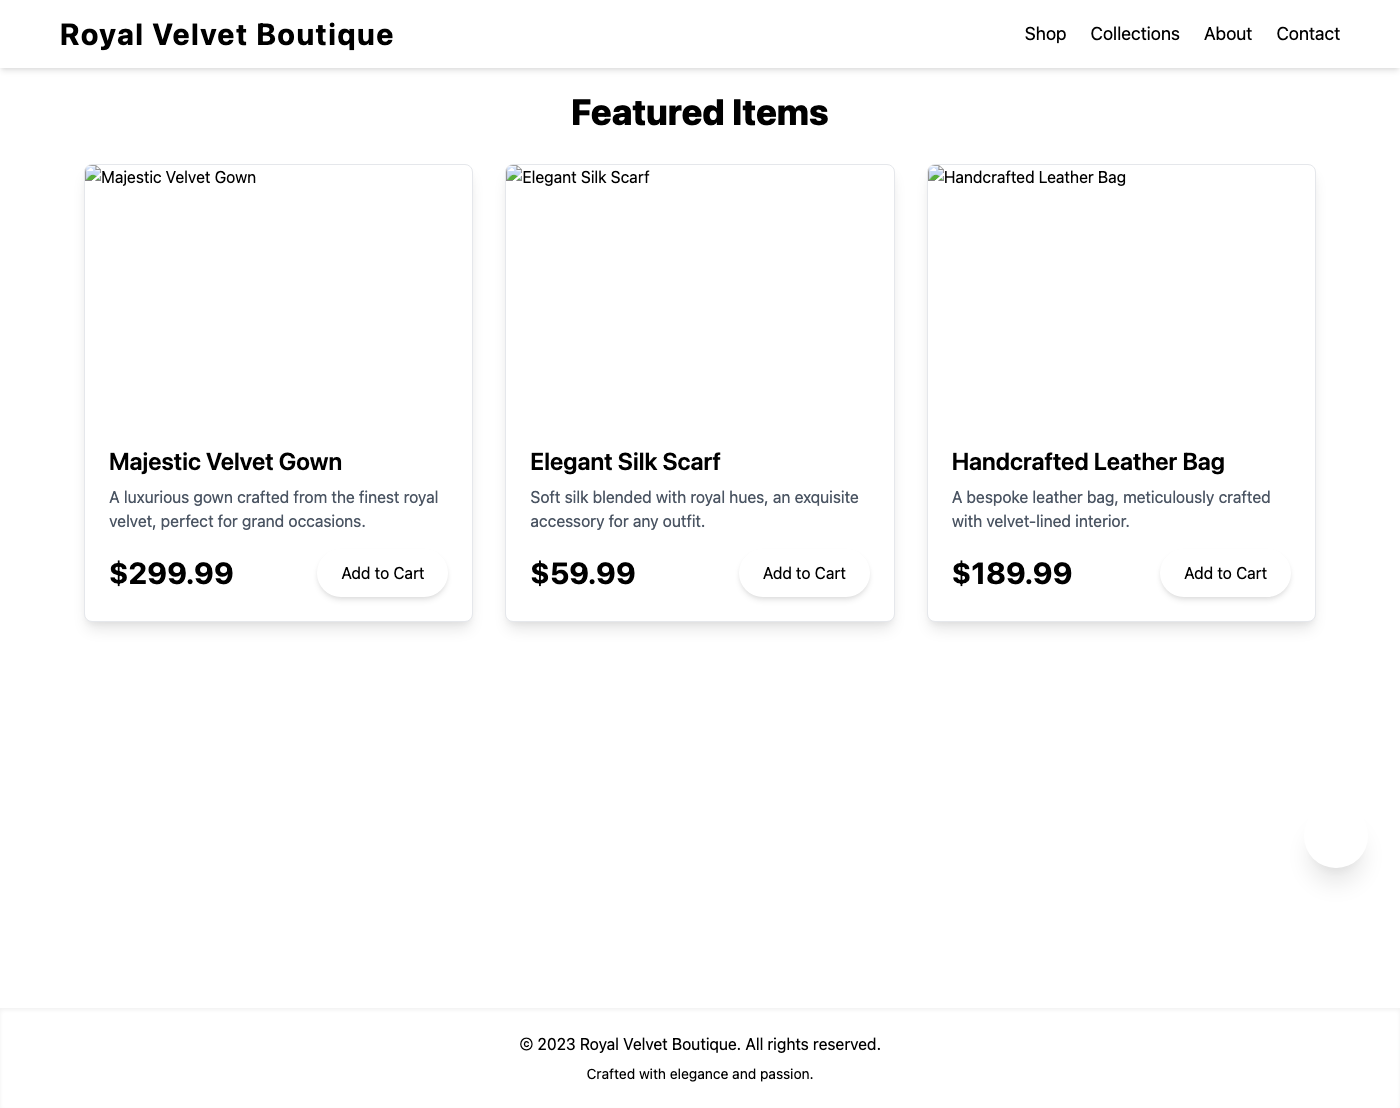Click the Elegant Silk Scarf product title
Screen dimensions: 1400x1108
(624, 462)
